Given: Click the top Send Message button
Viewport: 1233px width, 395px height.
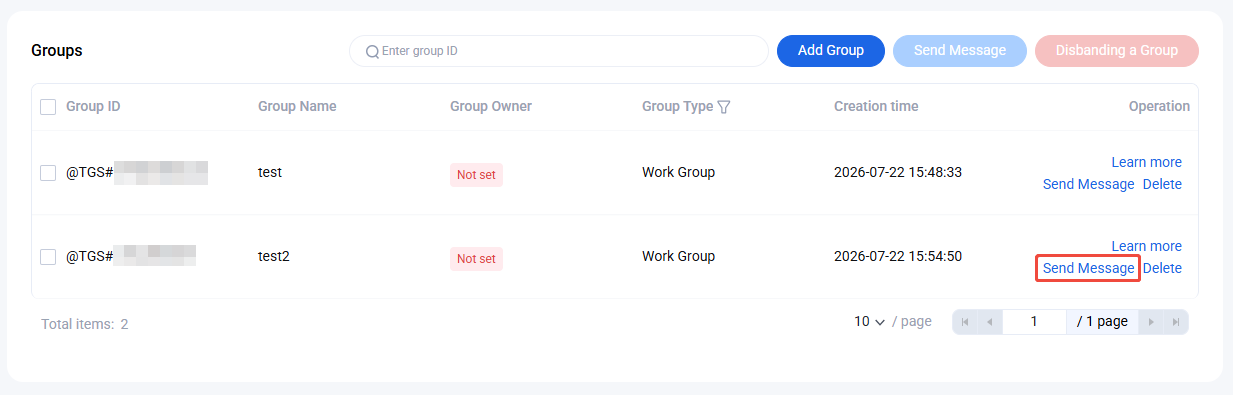Looking at the screenshot, I should point(960,51).
